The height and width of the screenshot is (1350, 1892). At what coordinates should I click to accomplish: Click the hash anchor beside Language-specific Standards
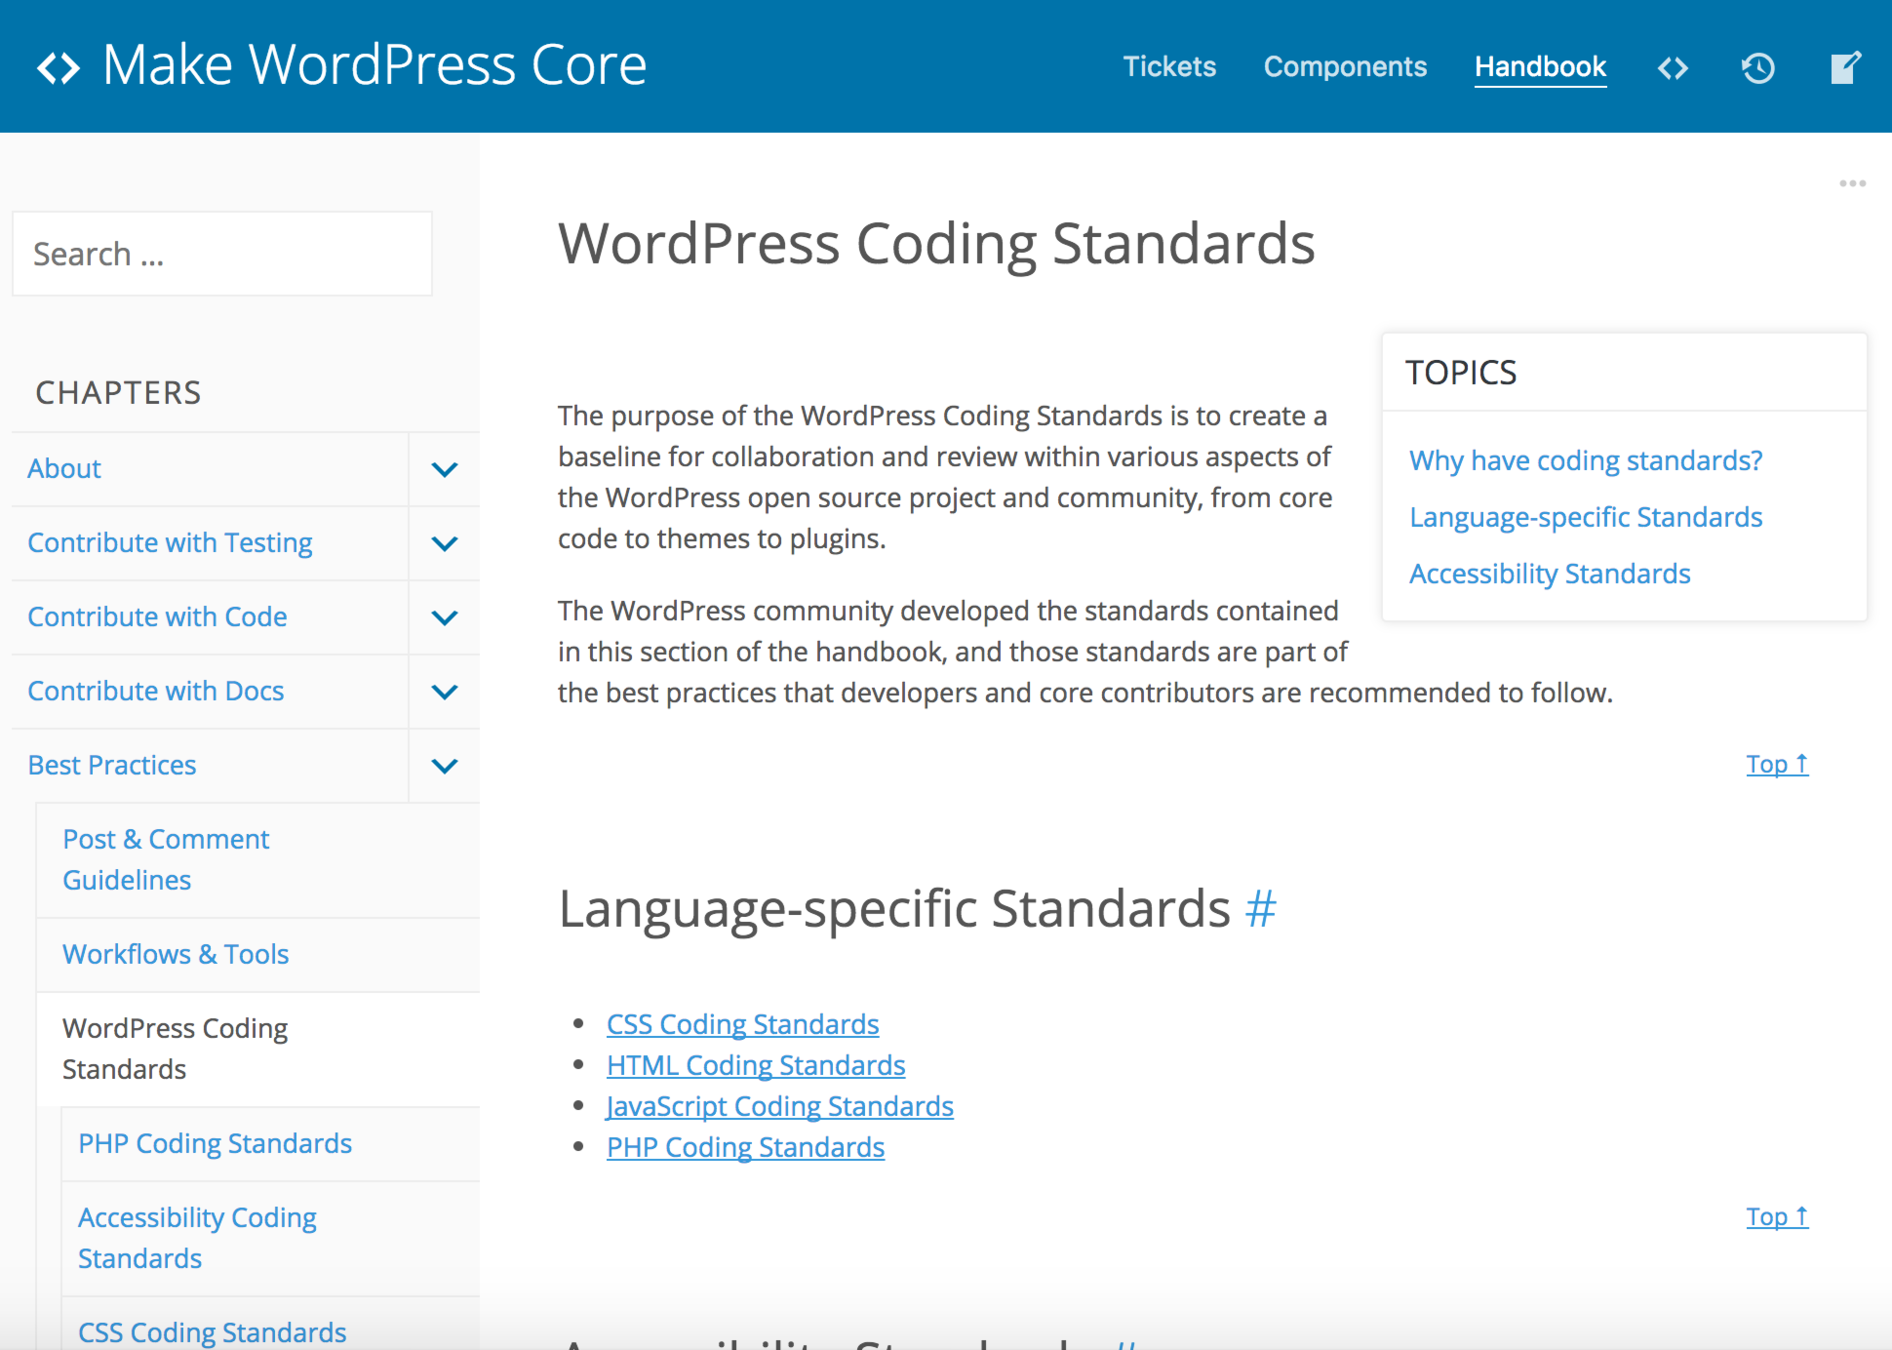(x=1261, y=909)
